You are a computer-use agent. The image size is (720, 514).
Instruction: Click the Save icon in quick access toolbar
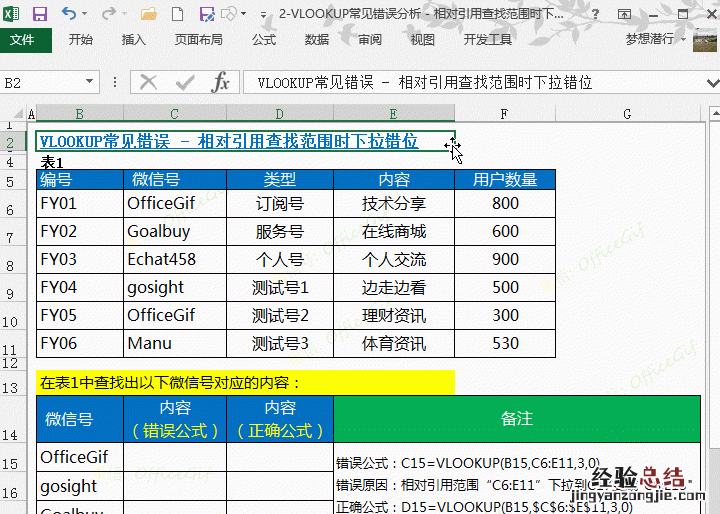click(x=40, y=14)
